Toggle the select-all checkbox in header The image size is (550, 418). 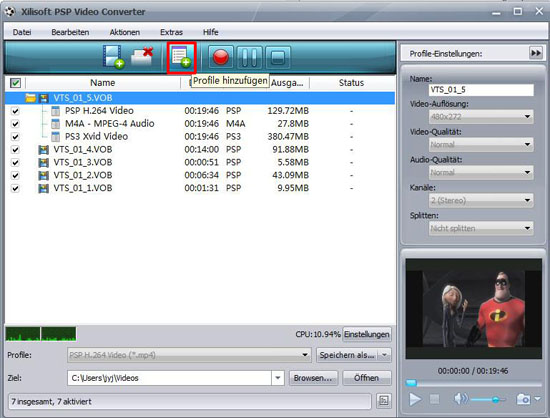(15, 83)
